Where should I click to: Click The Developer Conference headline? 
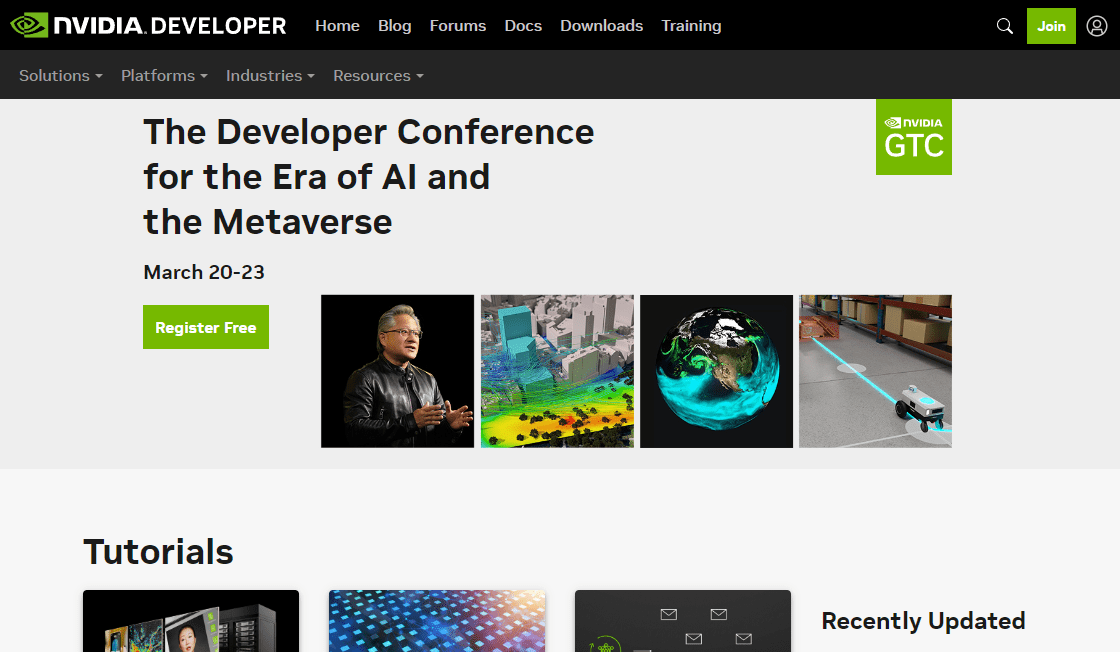[369, 177]
